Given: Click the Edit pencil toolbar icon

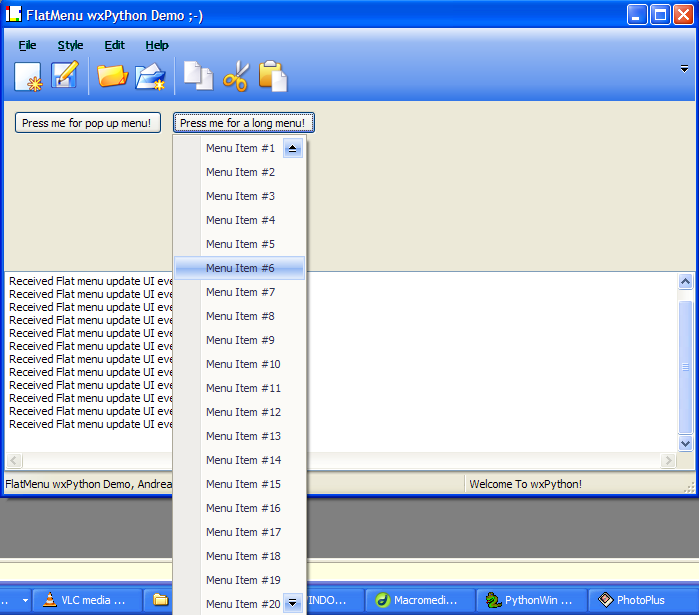Looking at the screenshot, I should [x=65, y=75].
